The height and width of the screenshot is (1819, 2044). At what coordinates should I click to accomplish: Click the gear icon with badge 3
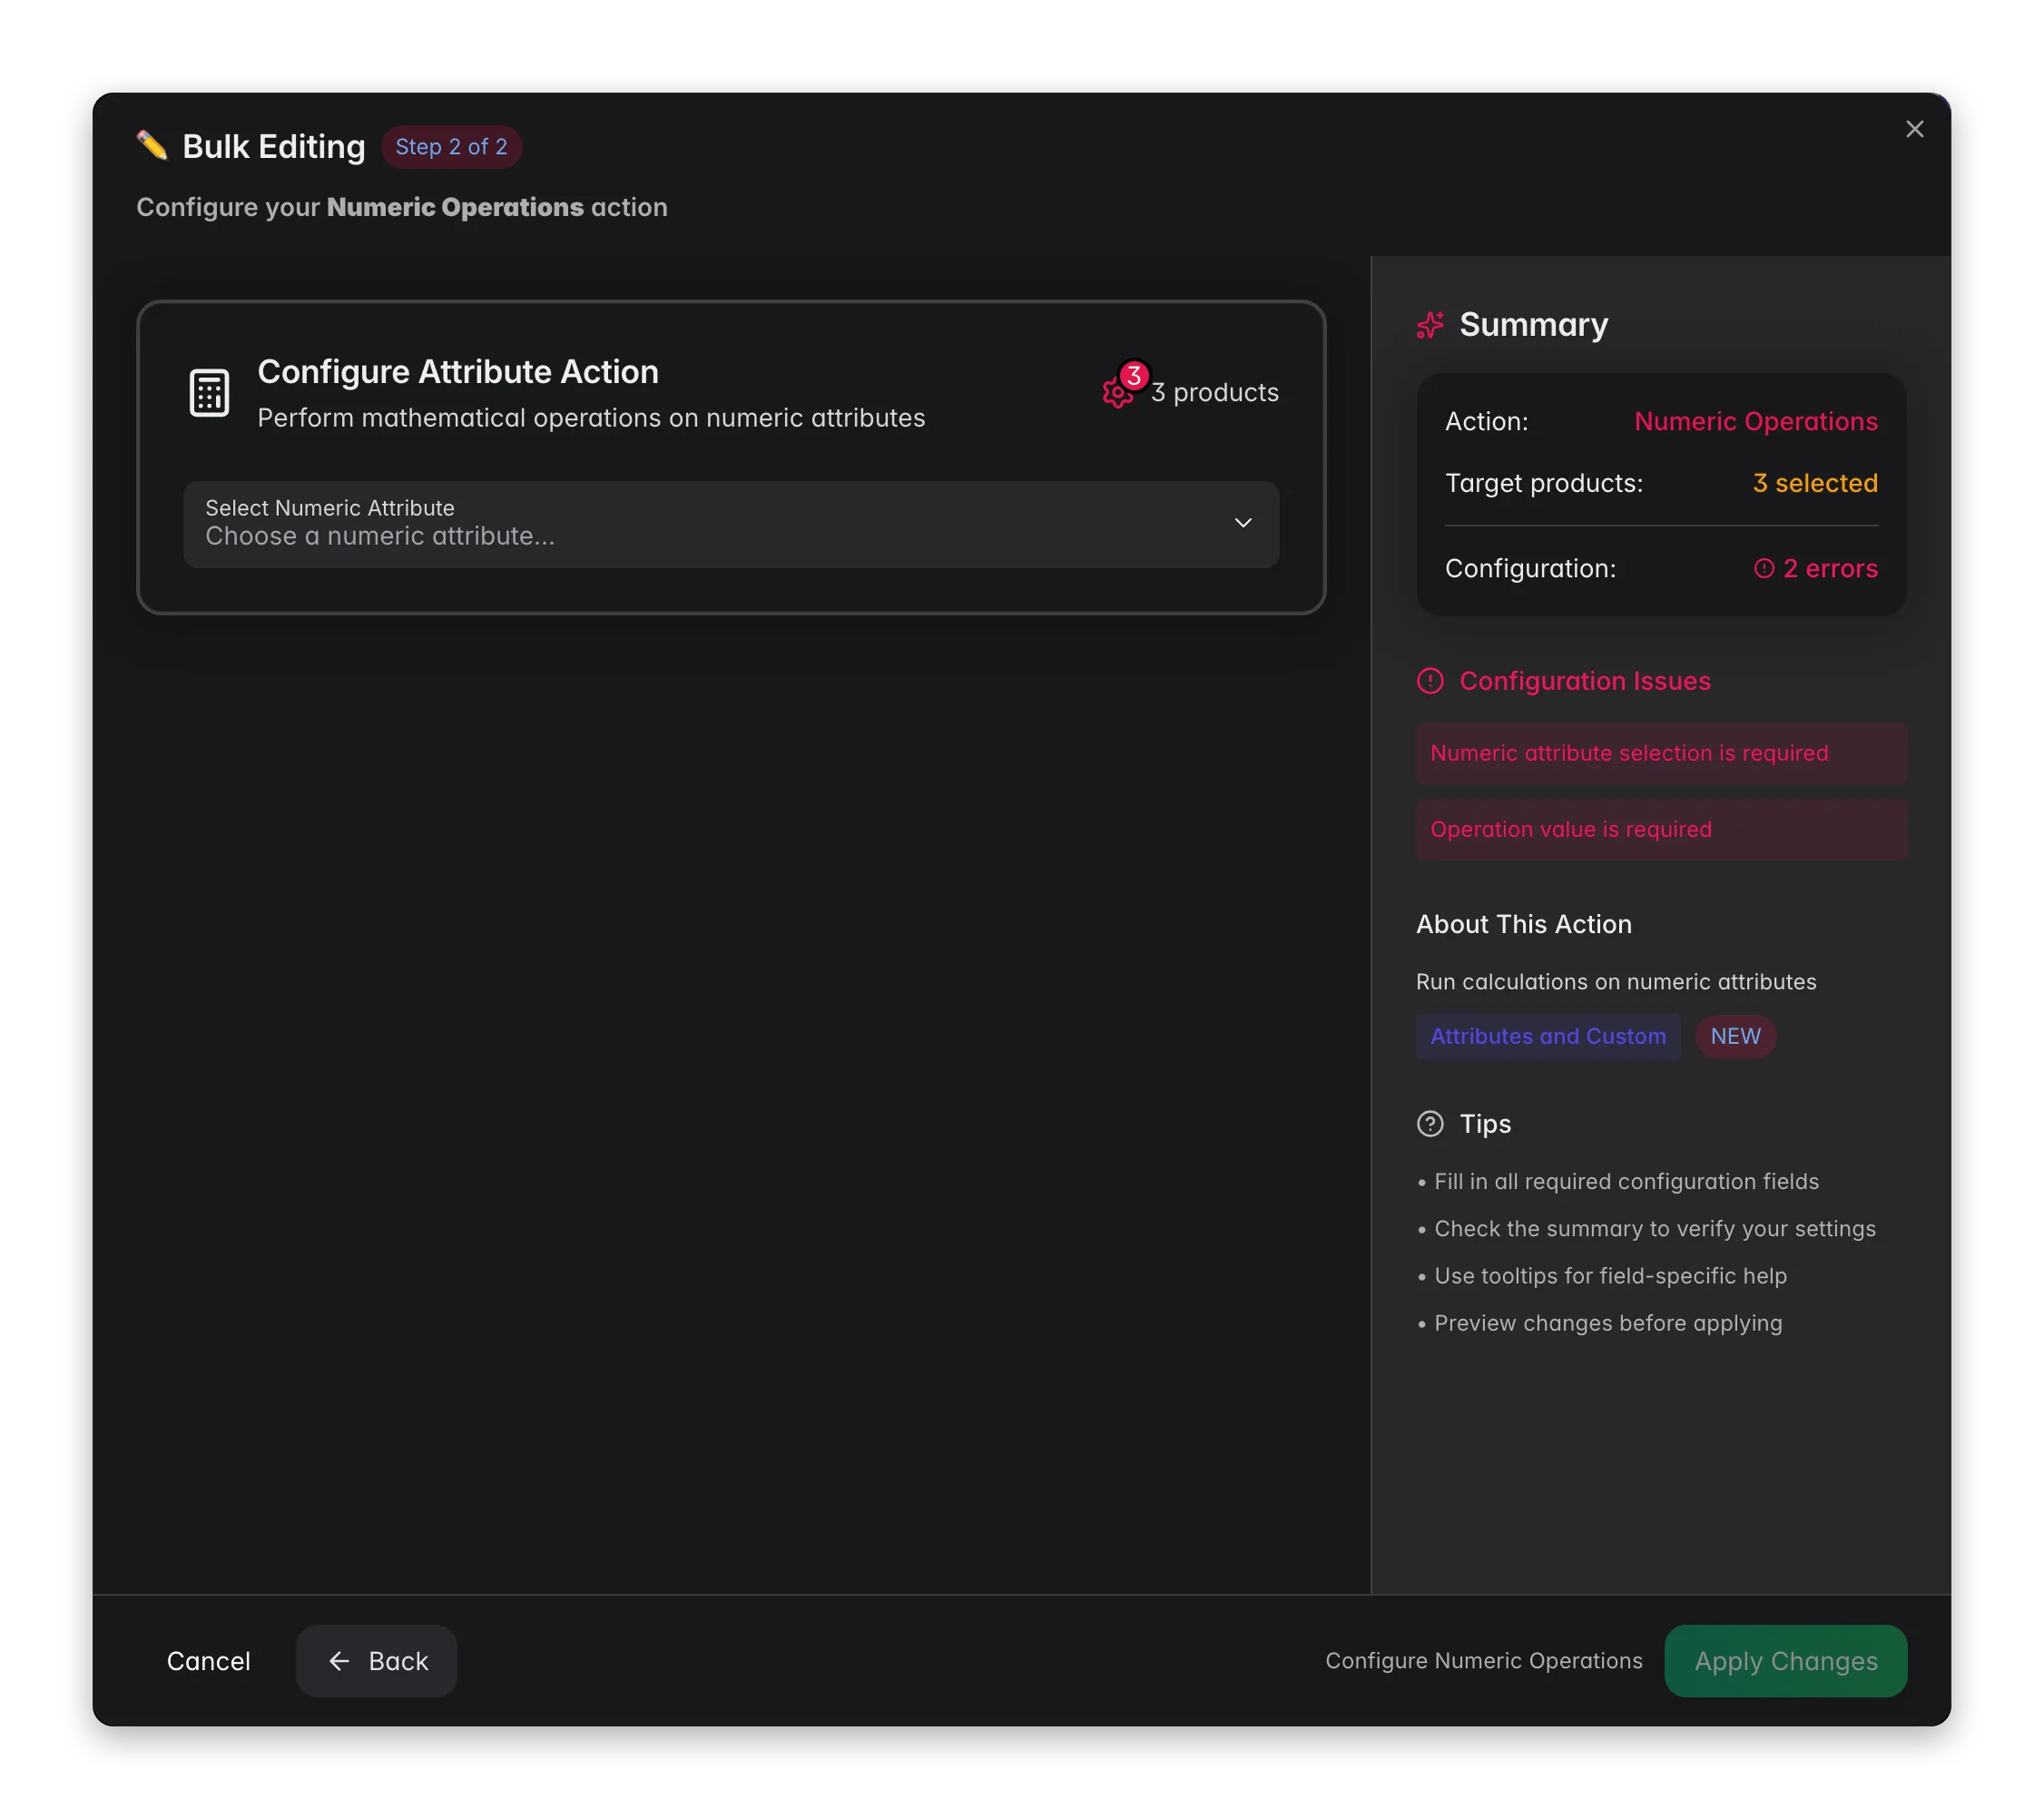tap(1118, 393)
